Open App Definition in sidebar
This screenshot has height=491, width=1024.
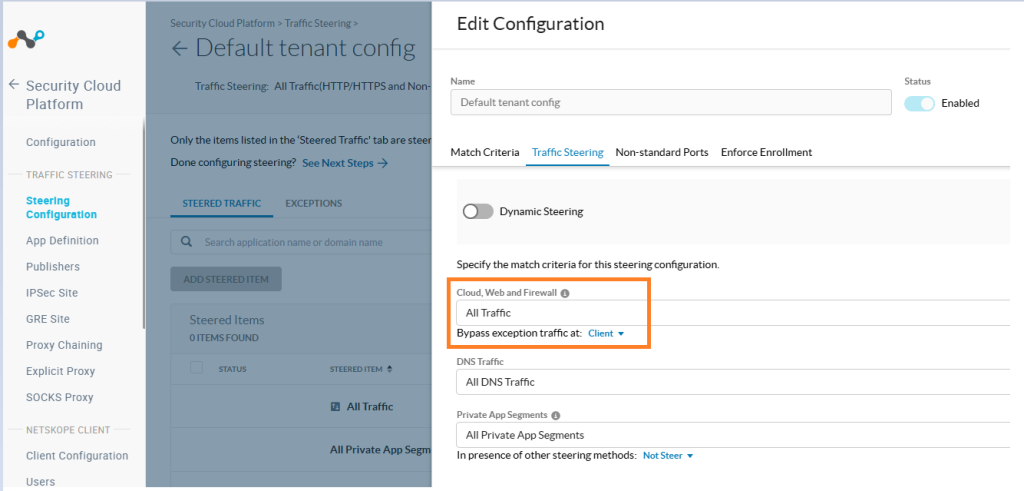(62, 240)
